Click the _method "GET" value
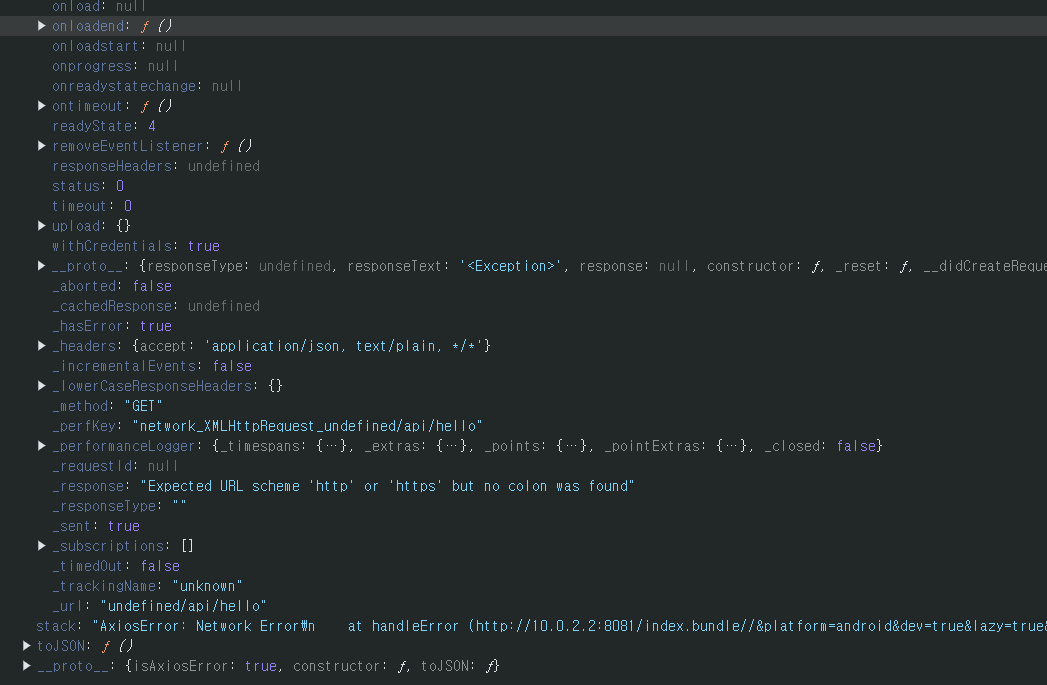The width and height of the screenshot is (1047, 685). pyautogui.click(x=144, y=407)
